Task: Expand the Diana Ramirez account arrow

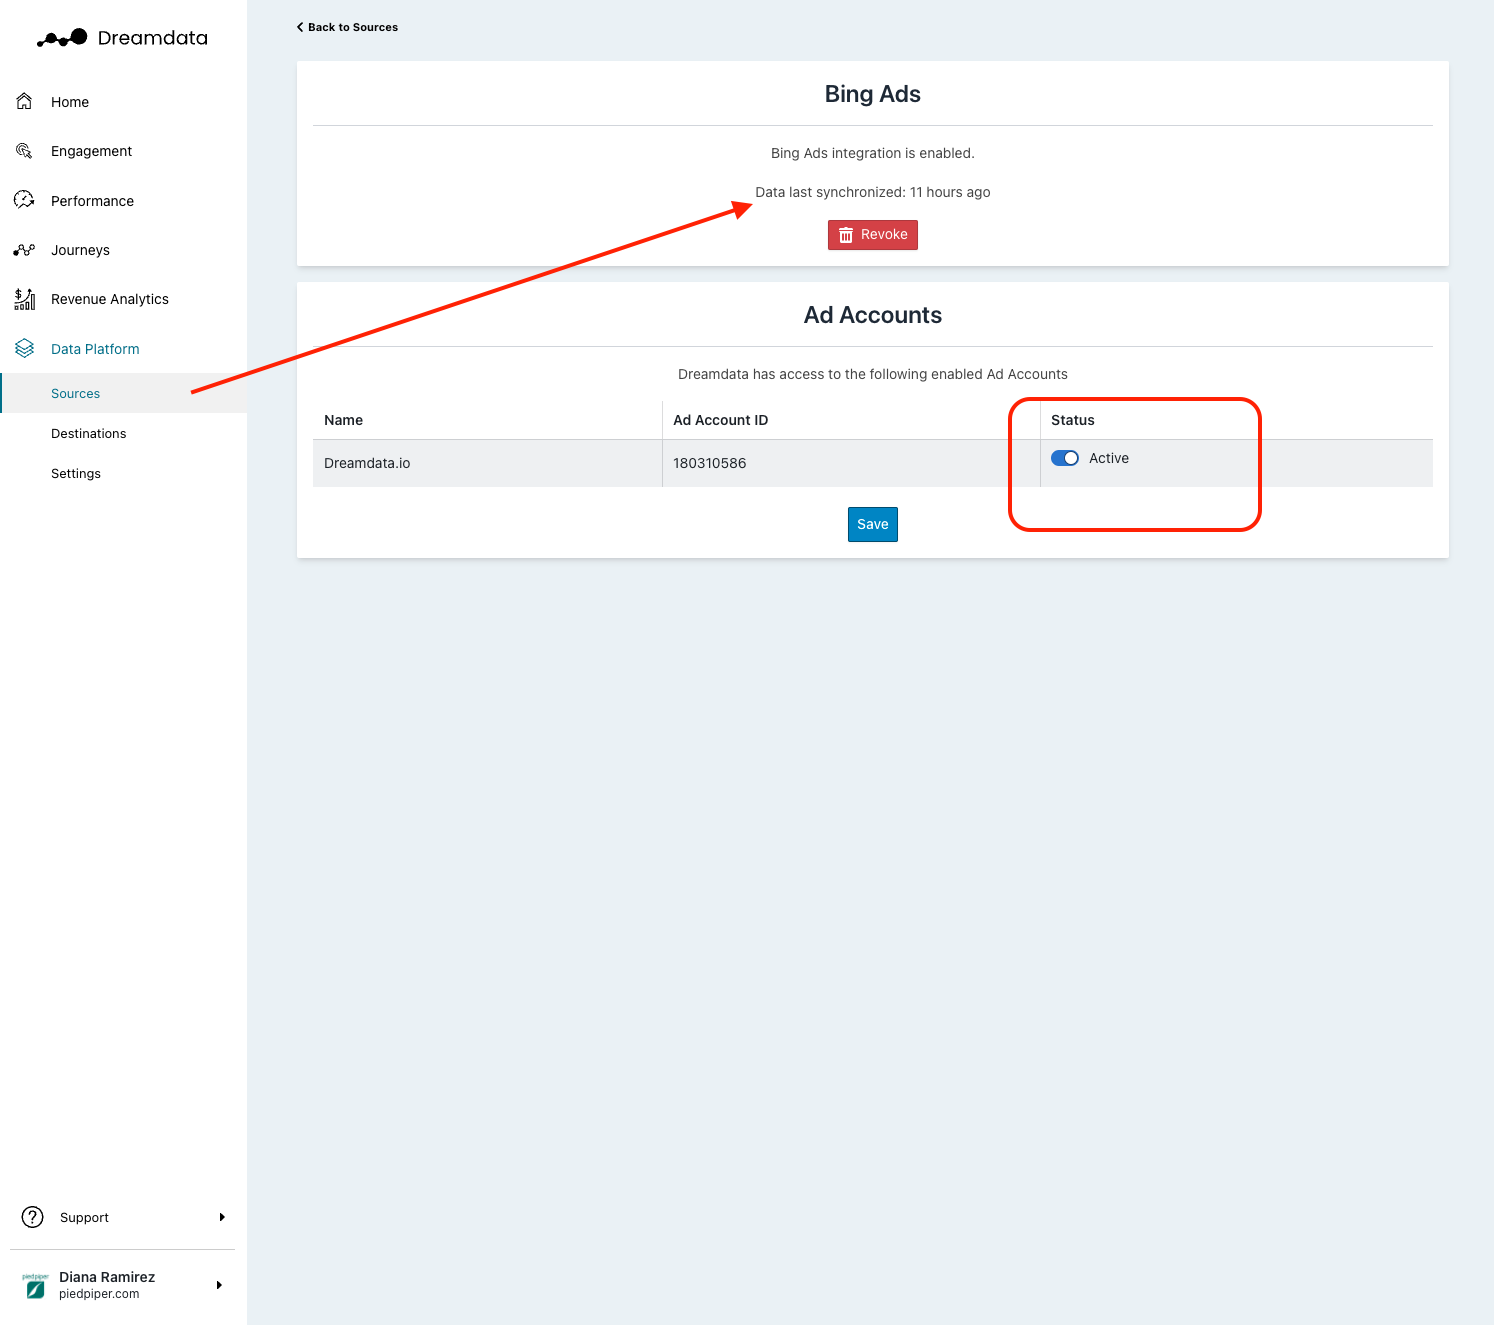Action: click(219, 1285)
